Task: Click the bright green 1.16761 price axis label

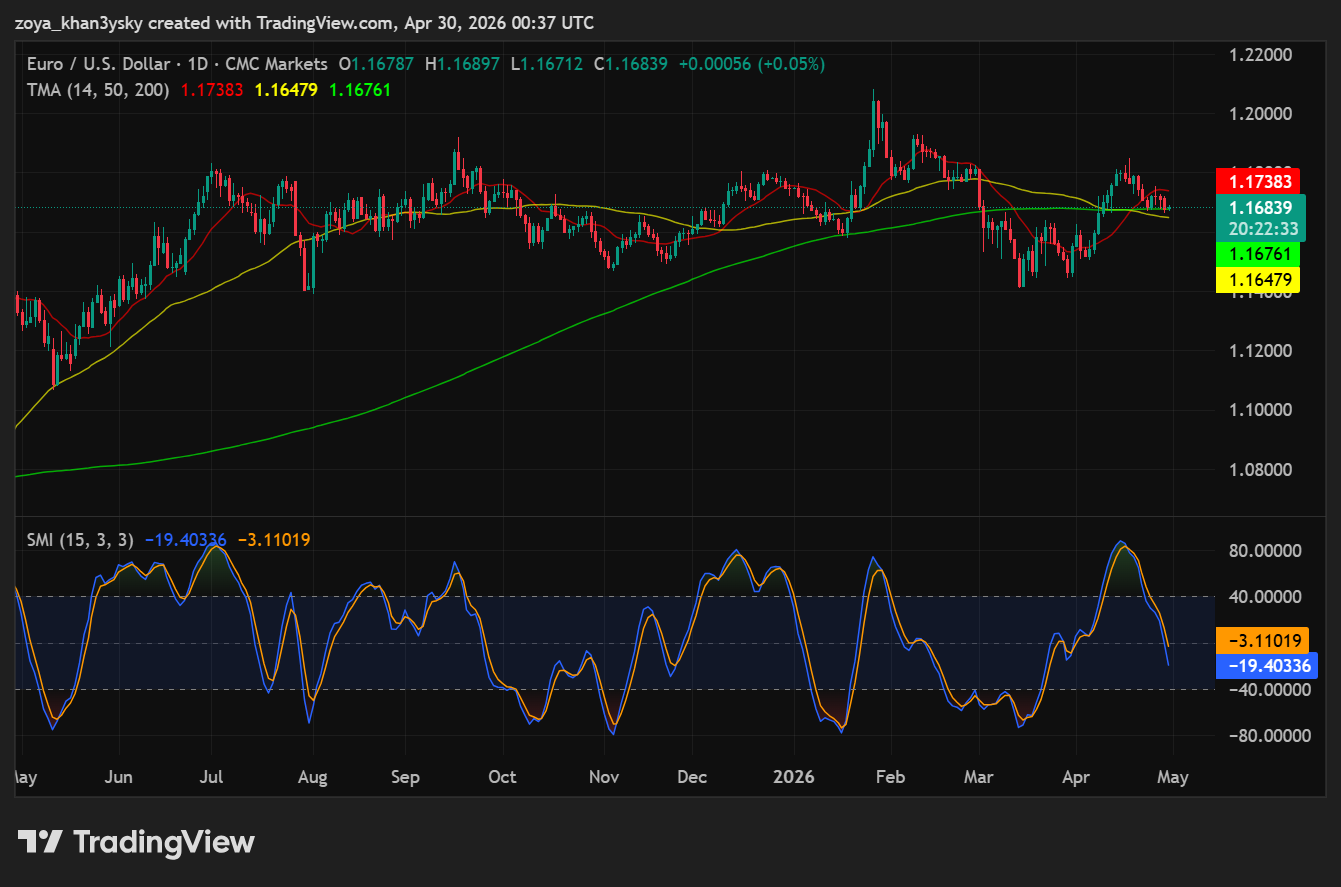Action: pos(1256,256)
